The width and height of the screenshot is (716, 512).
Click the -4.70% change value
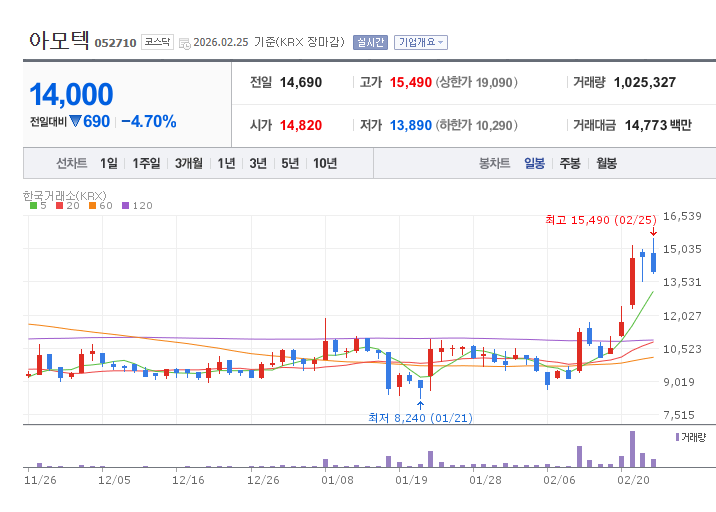pyautogui.click(x=149, y=121)
